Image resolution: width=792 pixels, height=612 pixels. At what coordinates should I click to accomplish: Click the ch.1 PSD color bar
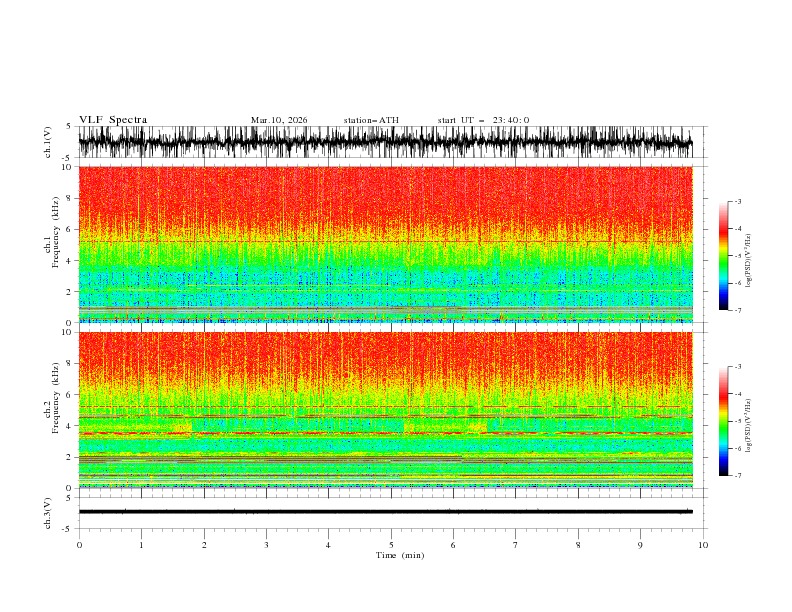click(x=723, y=255)
